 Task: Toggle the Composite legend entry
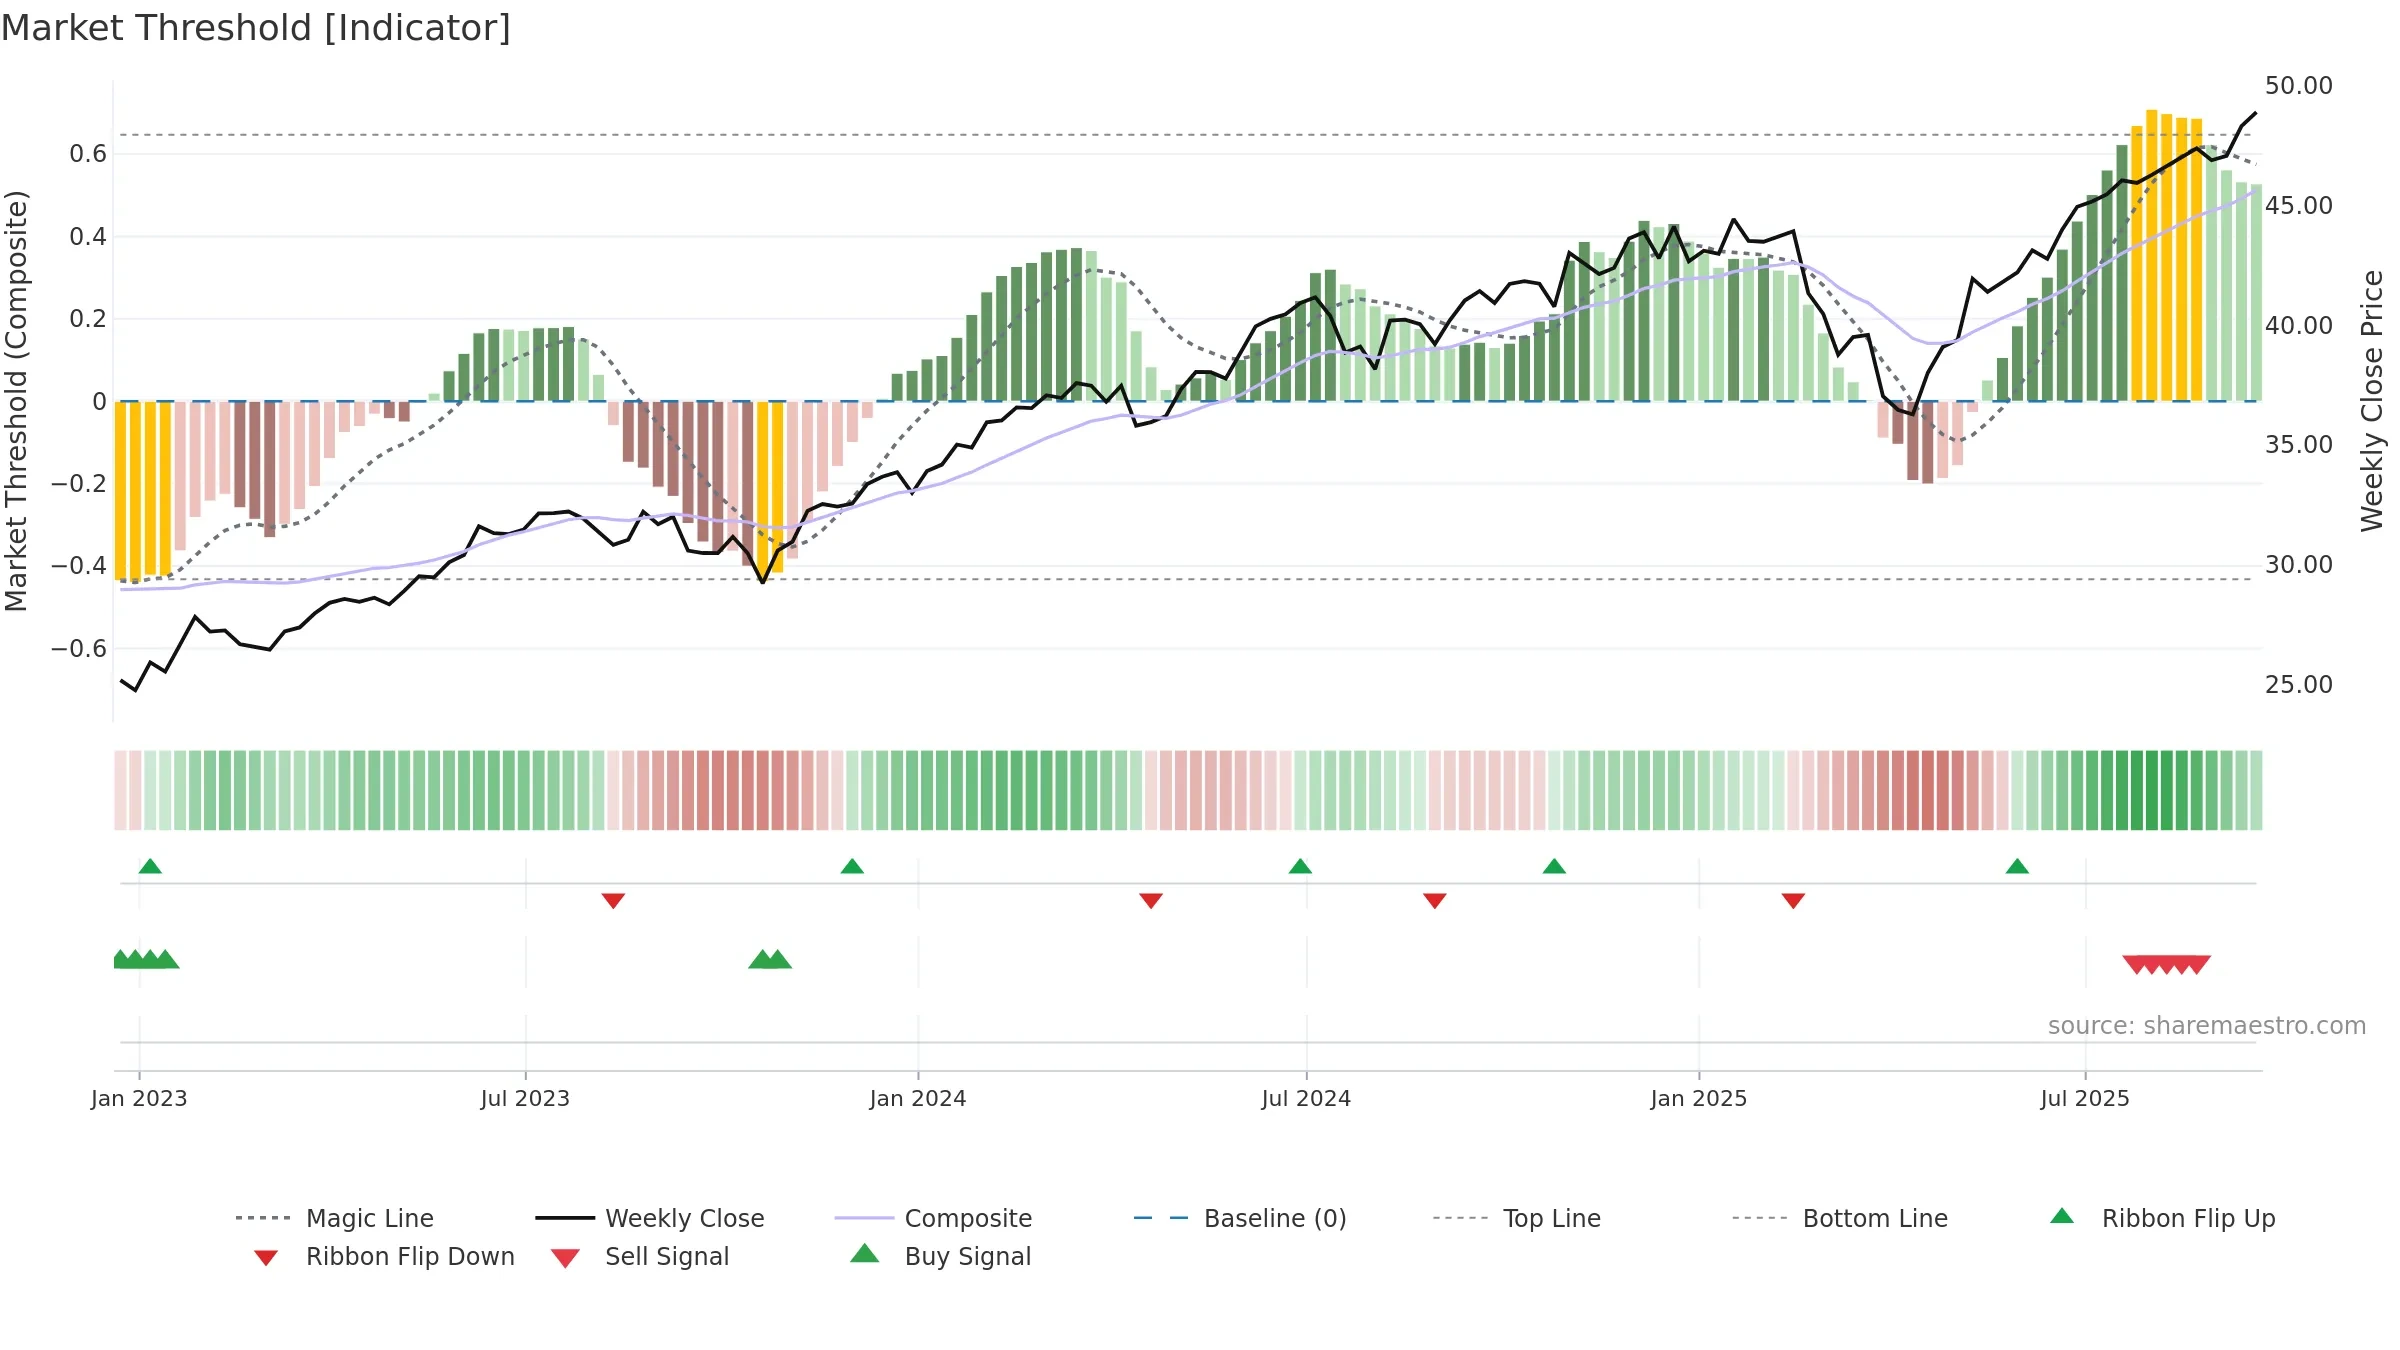(x=933, y=1218)
